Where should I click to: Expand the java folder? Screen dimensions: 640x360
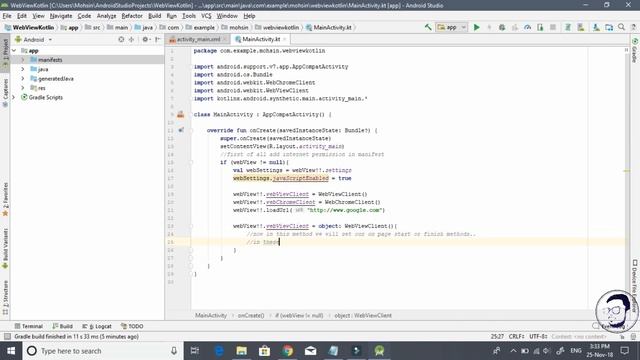click(23, 69)
